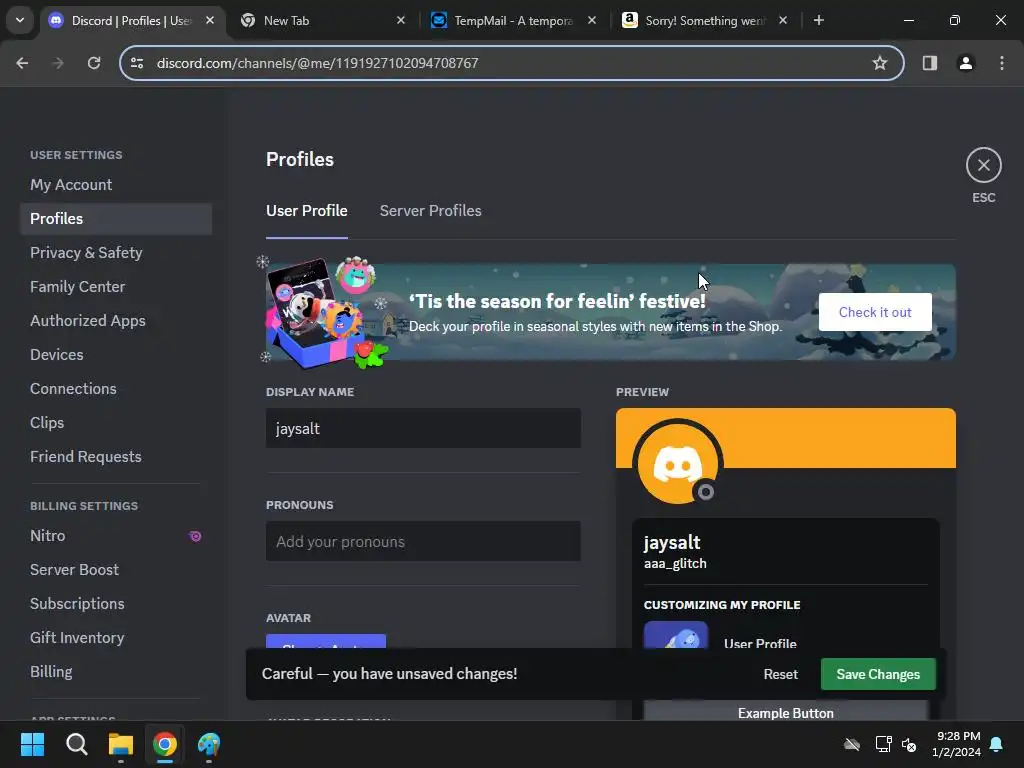Click username text aaa_glitch in preview
1024x768 pixels.
(x=675, y=564)
